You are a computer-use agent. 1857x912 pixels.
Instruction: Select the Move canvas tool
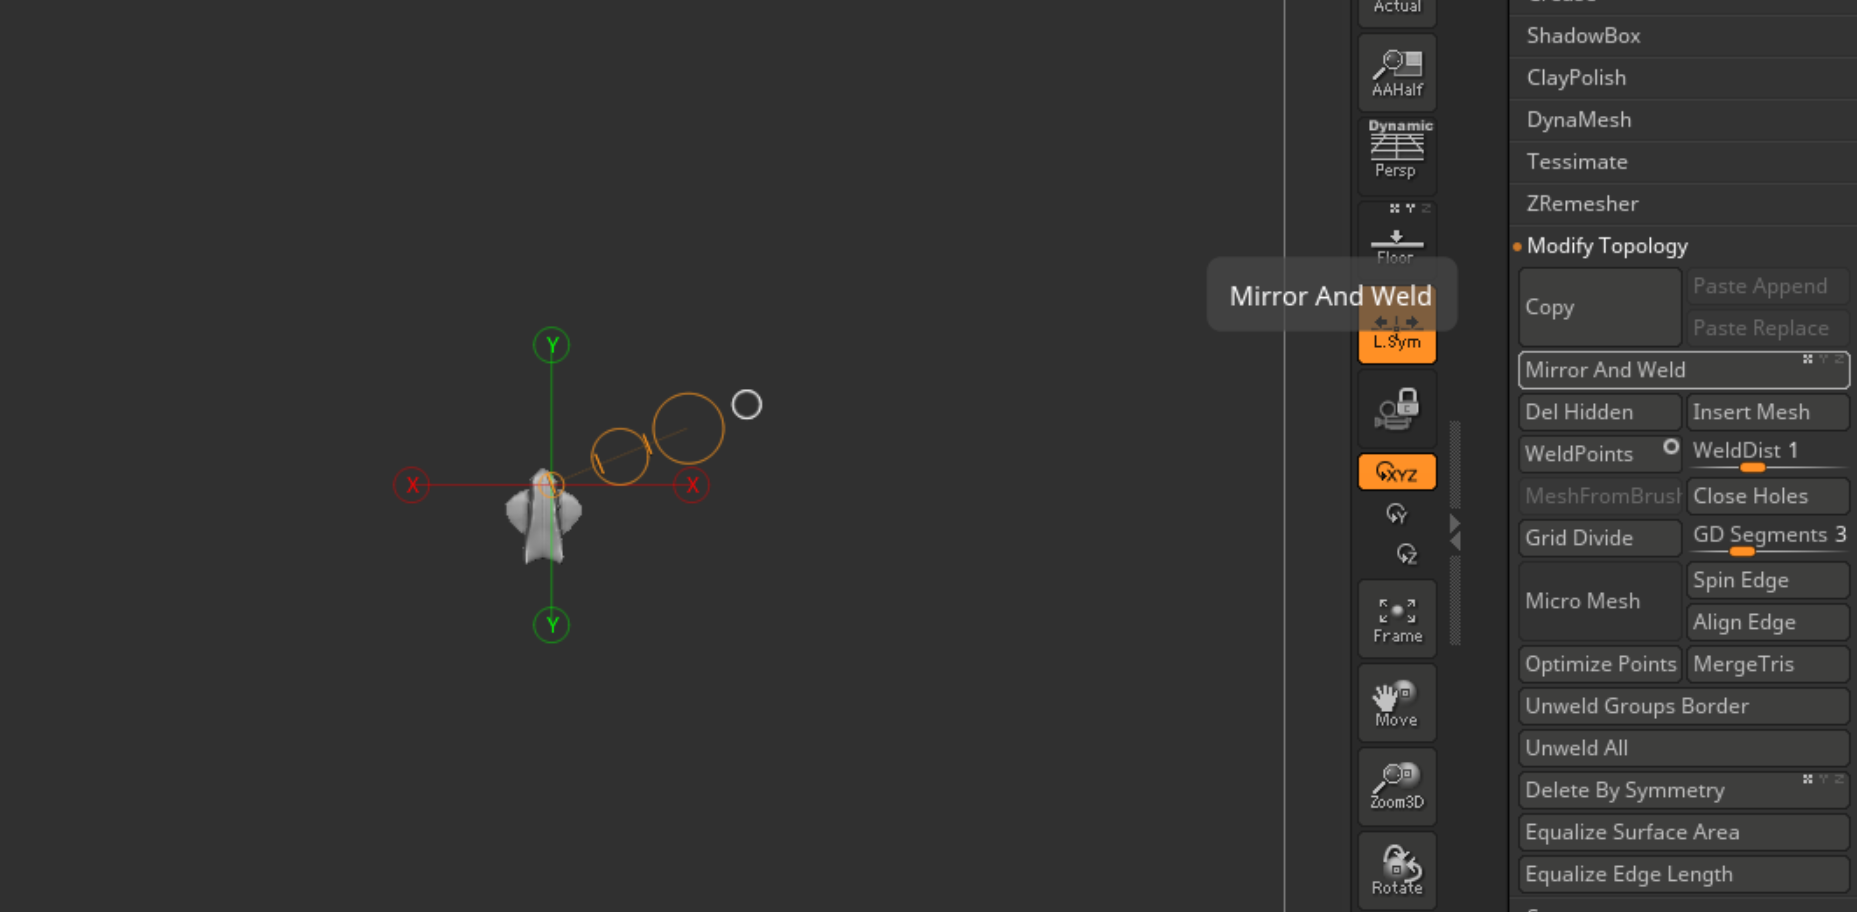(x=1397, y=703)
